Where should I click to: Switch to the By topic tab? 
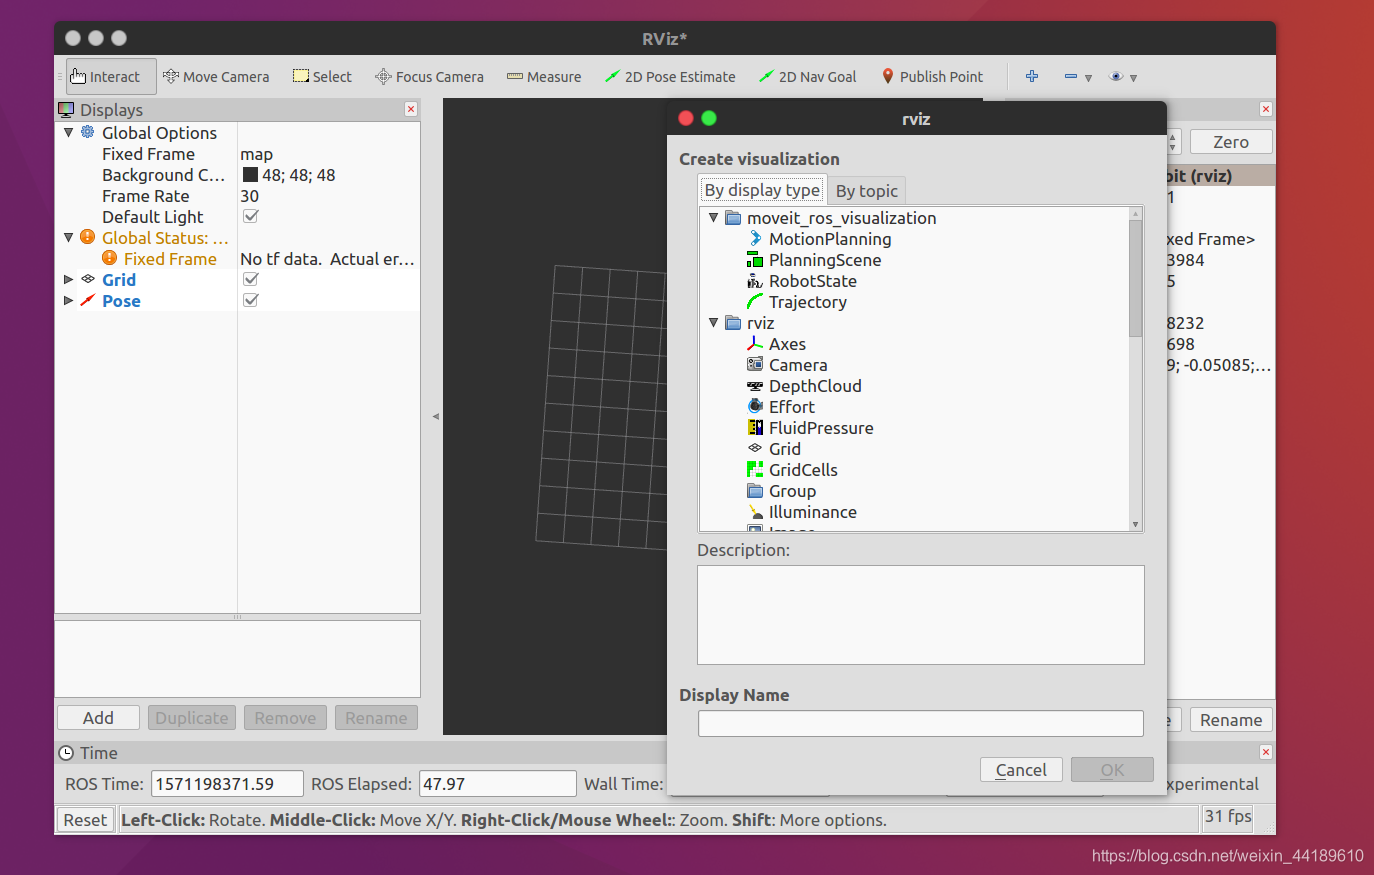pyautogui.click(x=867, y=191)
